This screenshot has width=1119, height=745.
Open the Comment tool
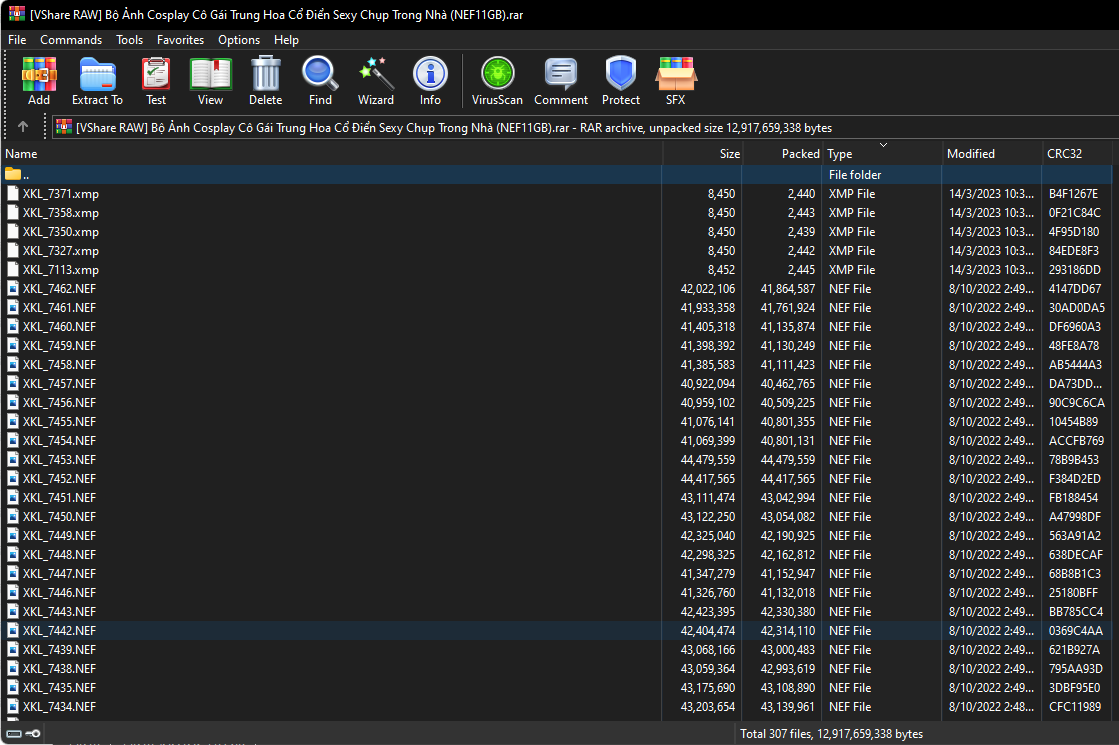point(561,80)
